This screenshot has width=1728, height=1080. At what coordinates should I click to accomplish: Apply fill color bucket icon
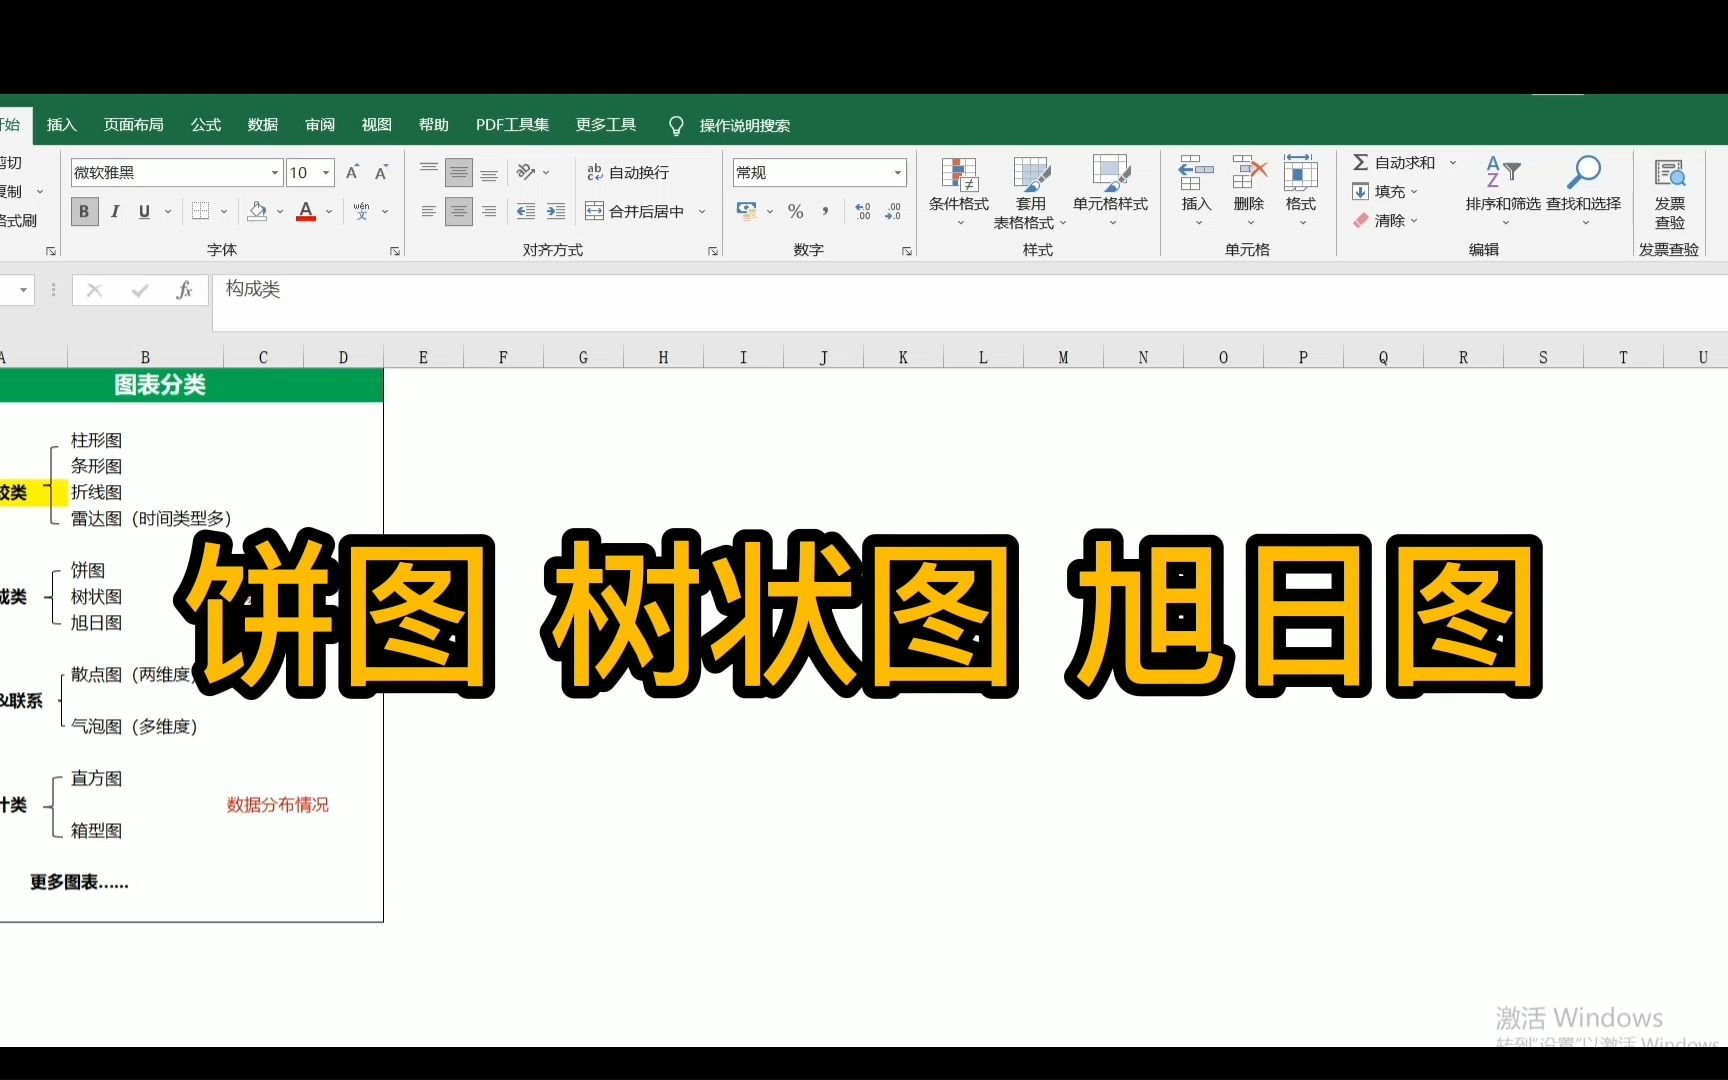tap(257, 211)
